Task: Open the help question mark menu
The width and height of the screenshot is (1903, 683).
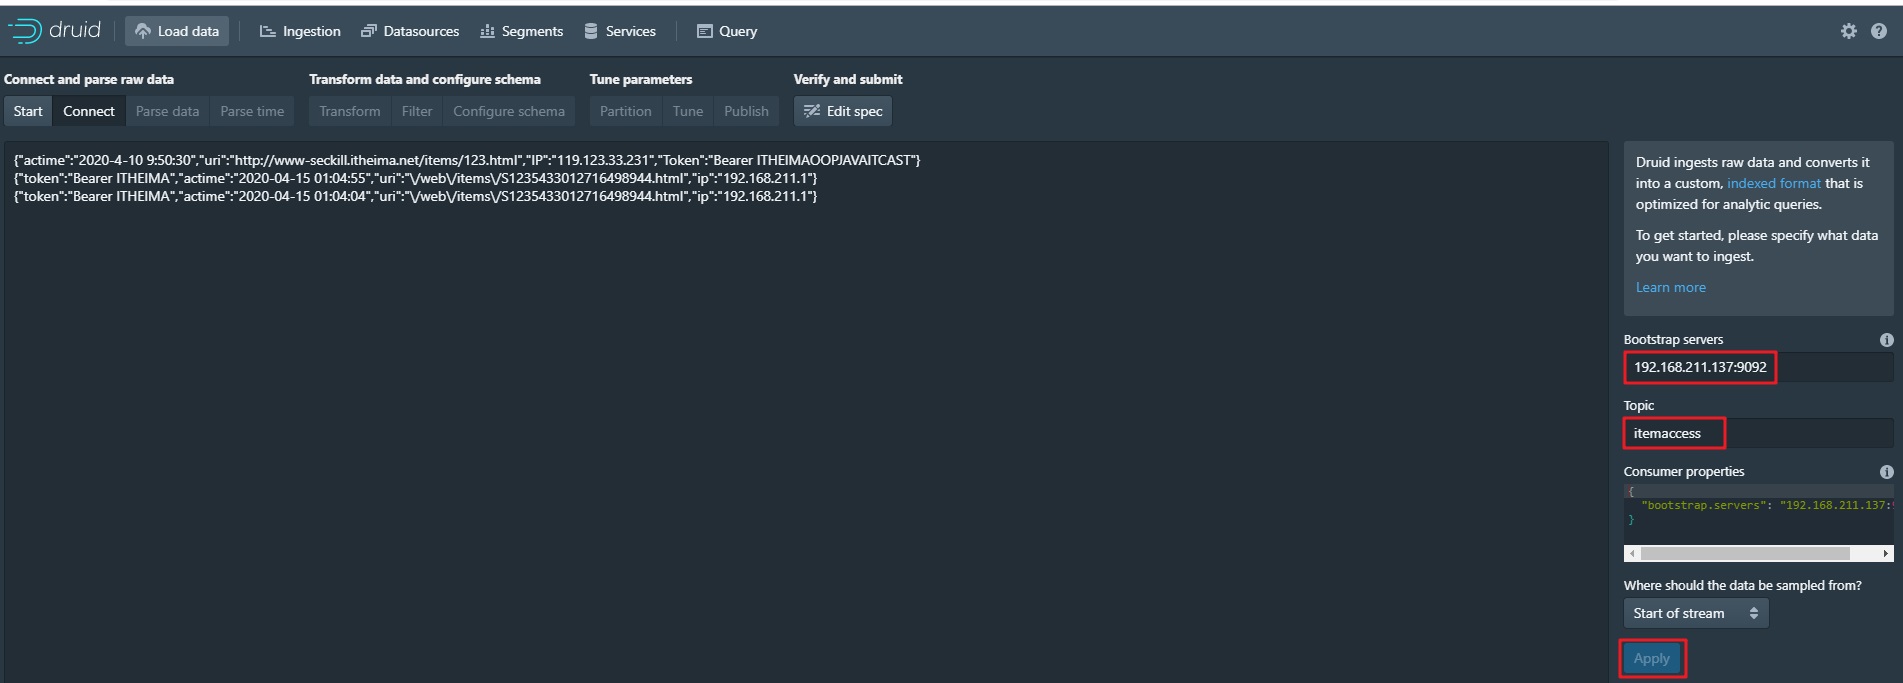Action: click(1879, 31)
